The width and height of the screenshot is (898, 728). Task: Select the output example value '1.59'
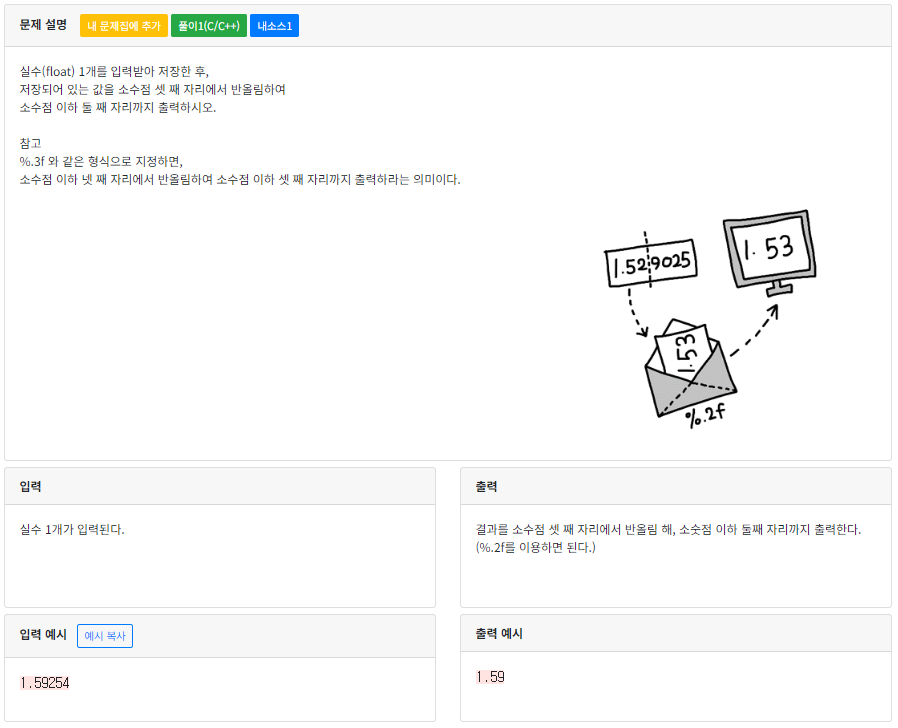tap(489, 676)
